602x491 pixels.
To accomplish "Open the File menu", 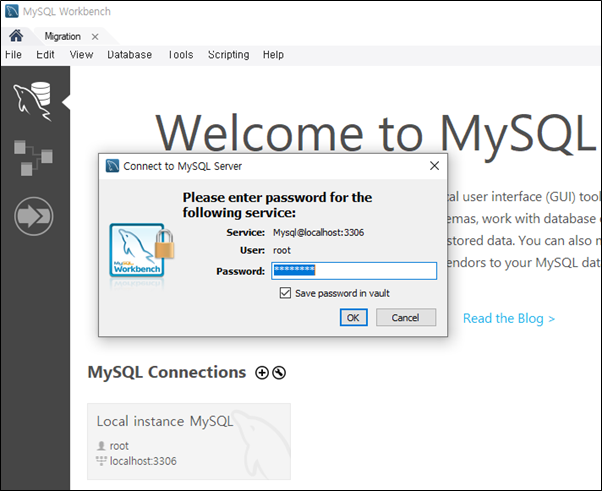I will [x=13, y=55].
